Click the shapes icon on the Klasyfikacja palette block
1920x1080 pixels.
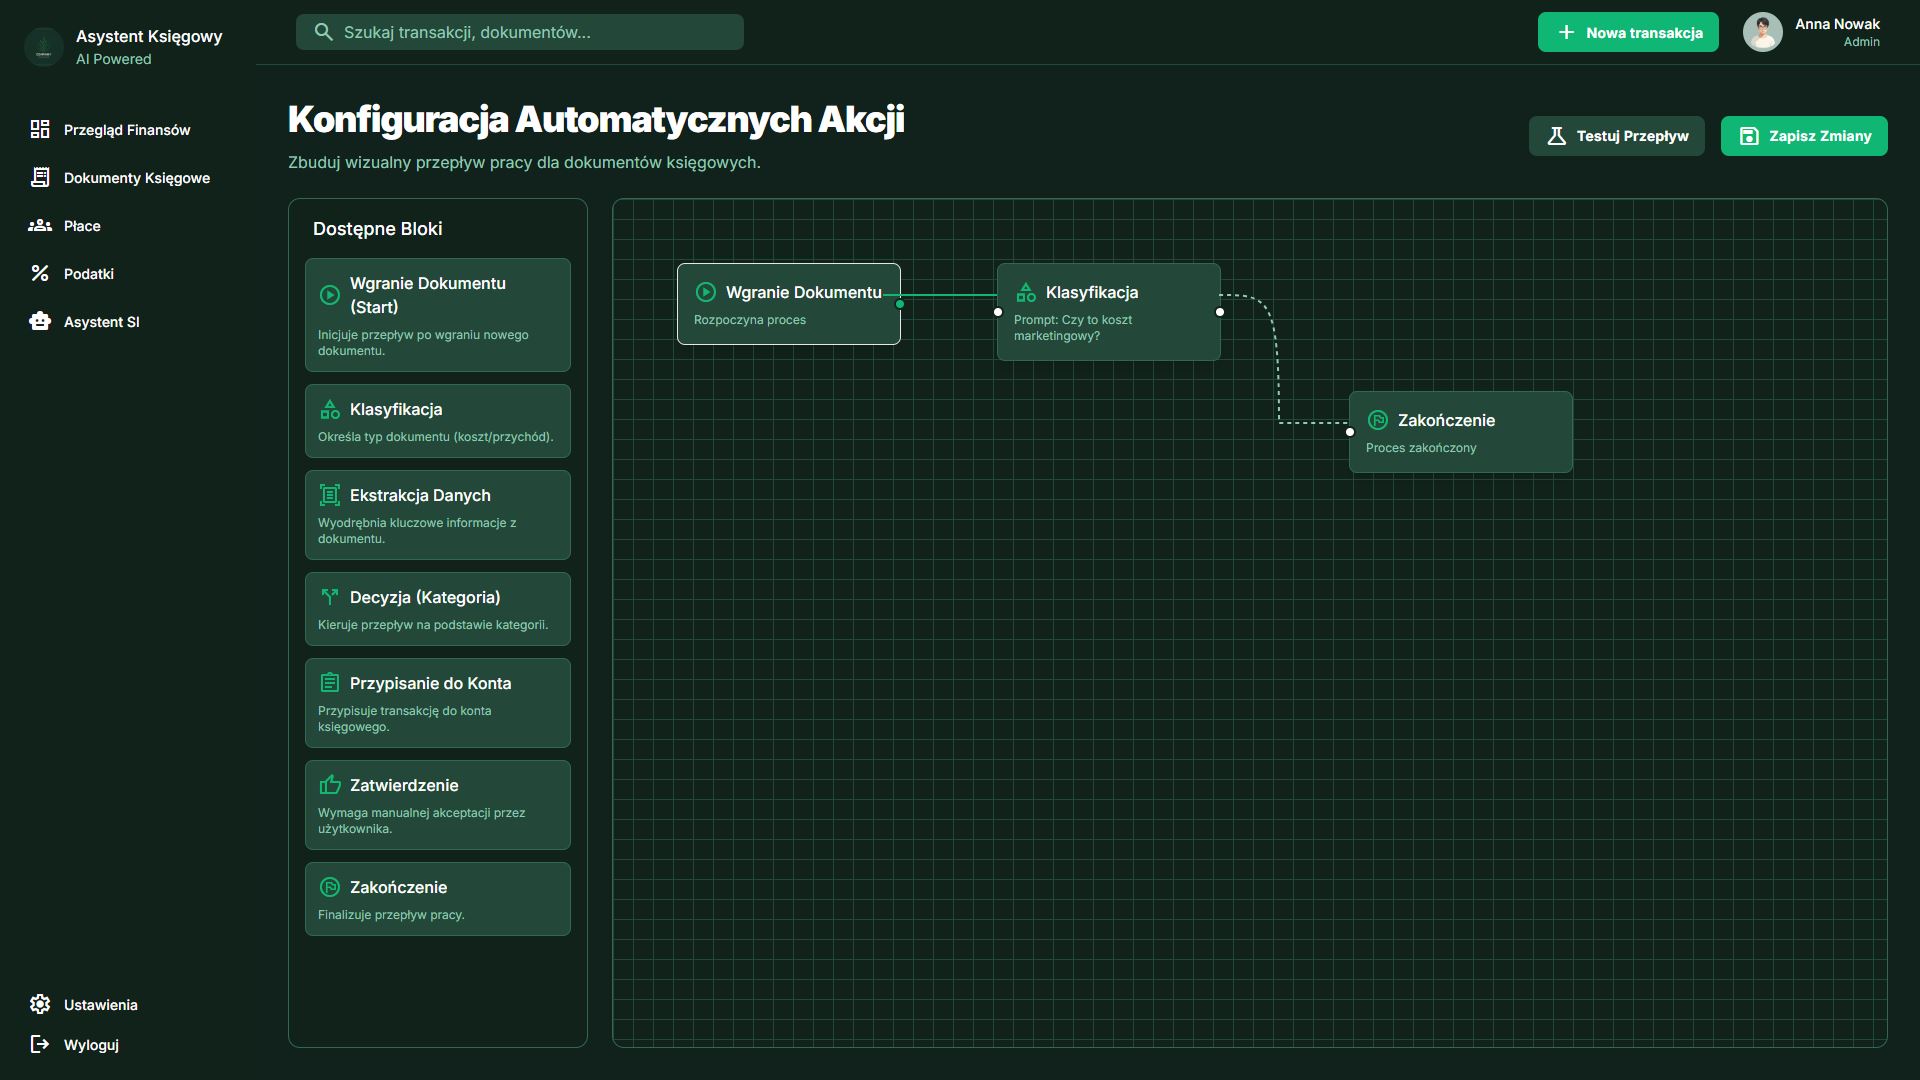tap(329, 410)
